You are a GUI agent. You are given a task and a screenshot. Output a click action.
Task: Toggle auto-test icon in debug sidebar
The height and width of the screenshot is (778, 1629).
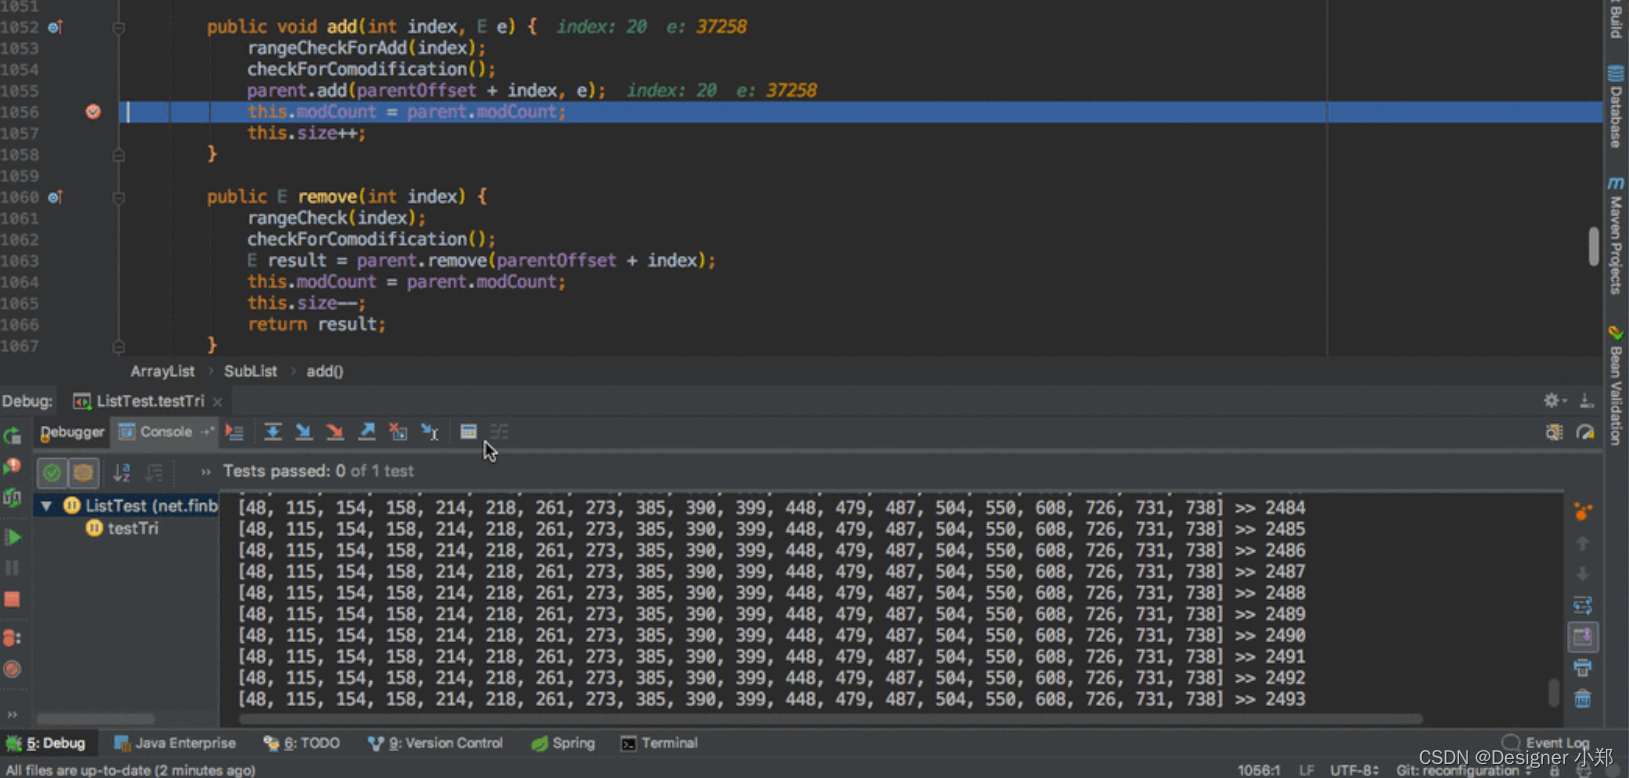[12, 498]
